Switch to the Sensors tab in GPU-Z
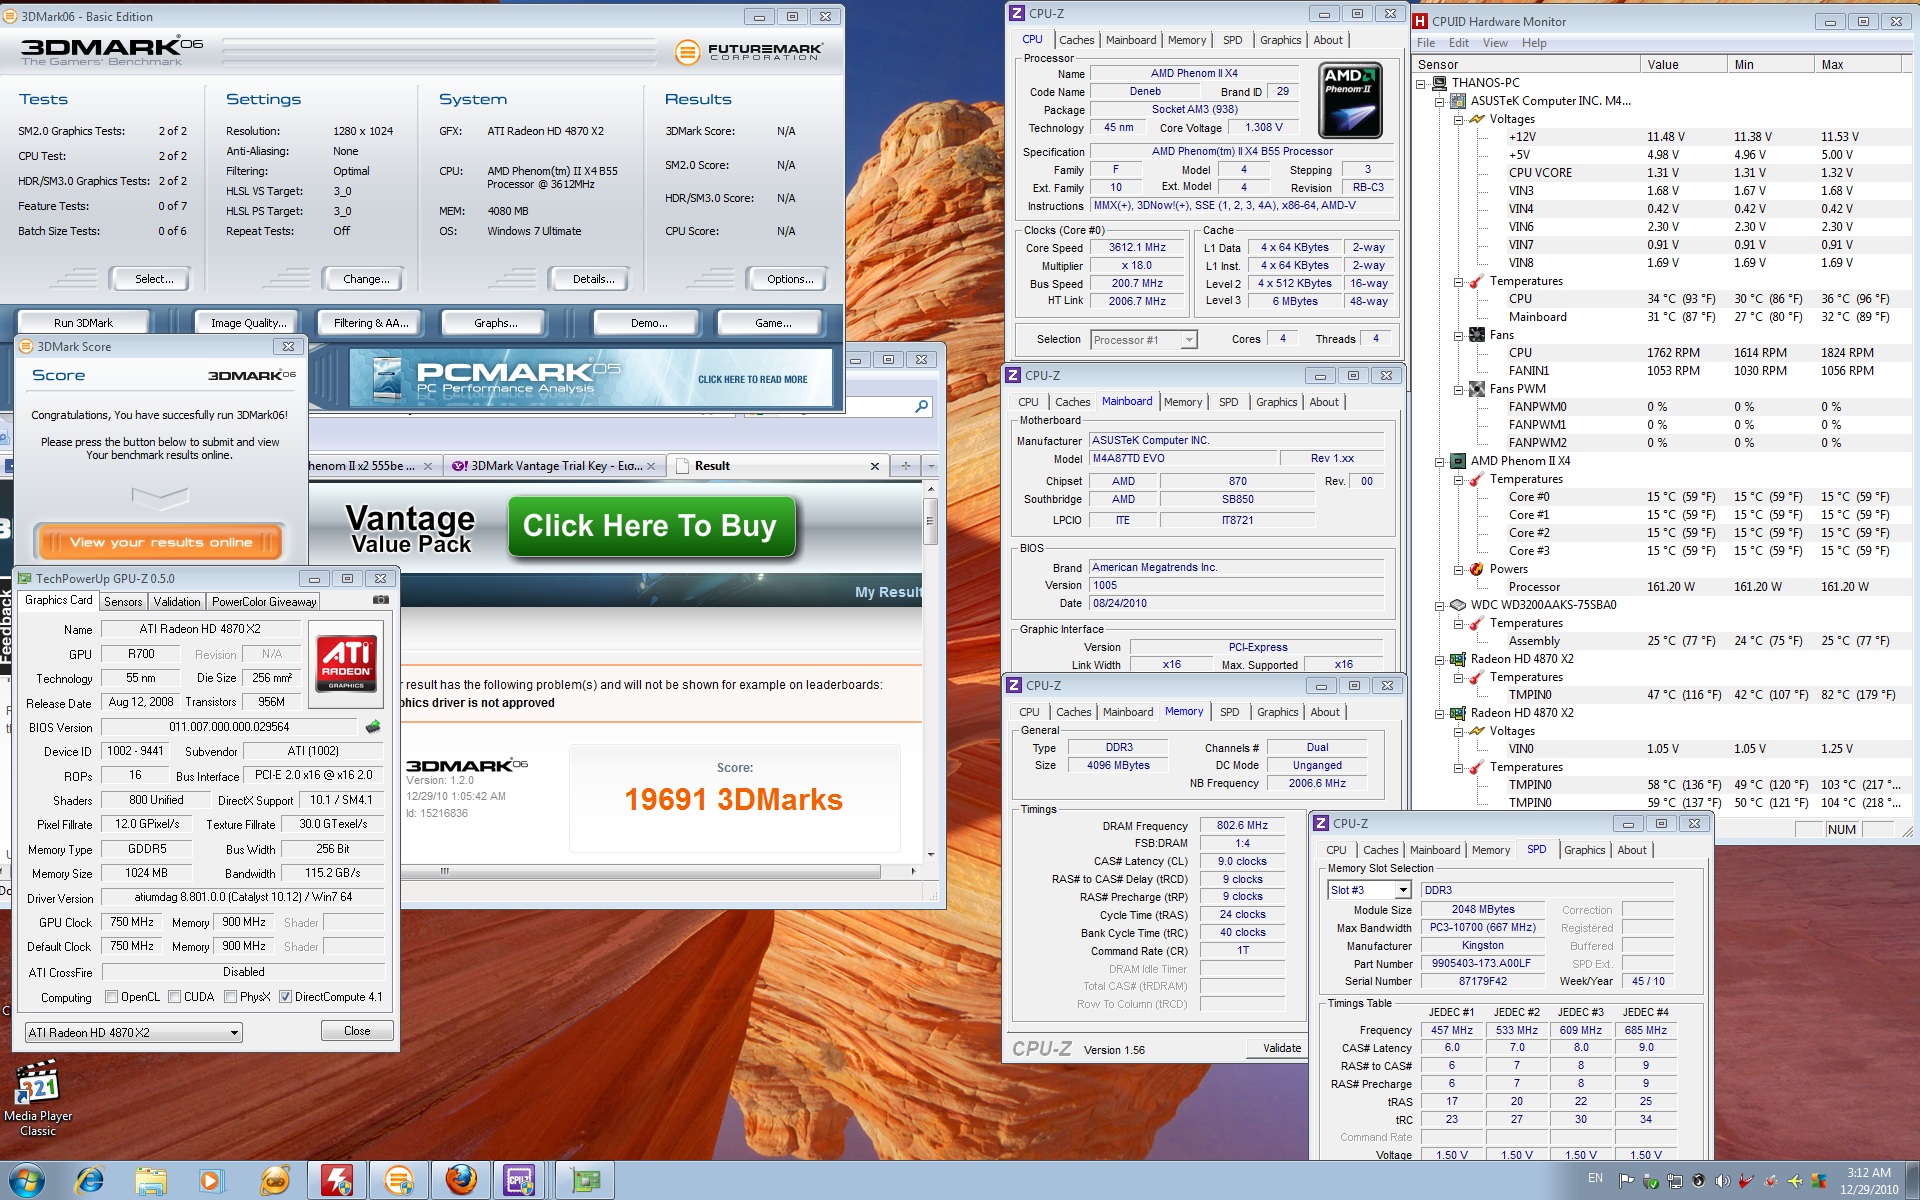 pos(123,602)
